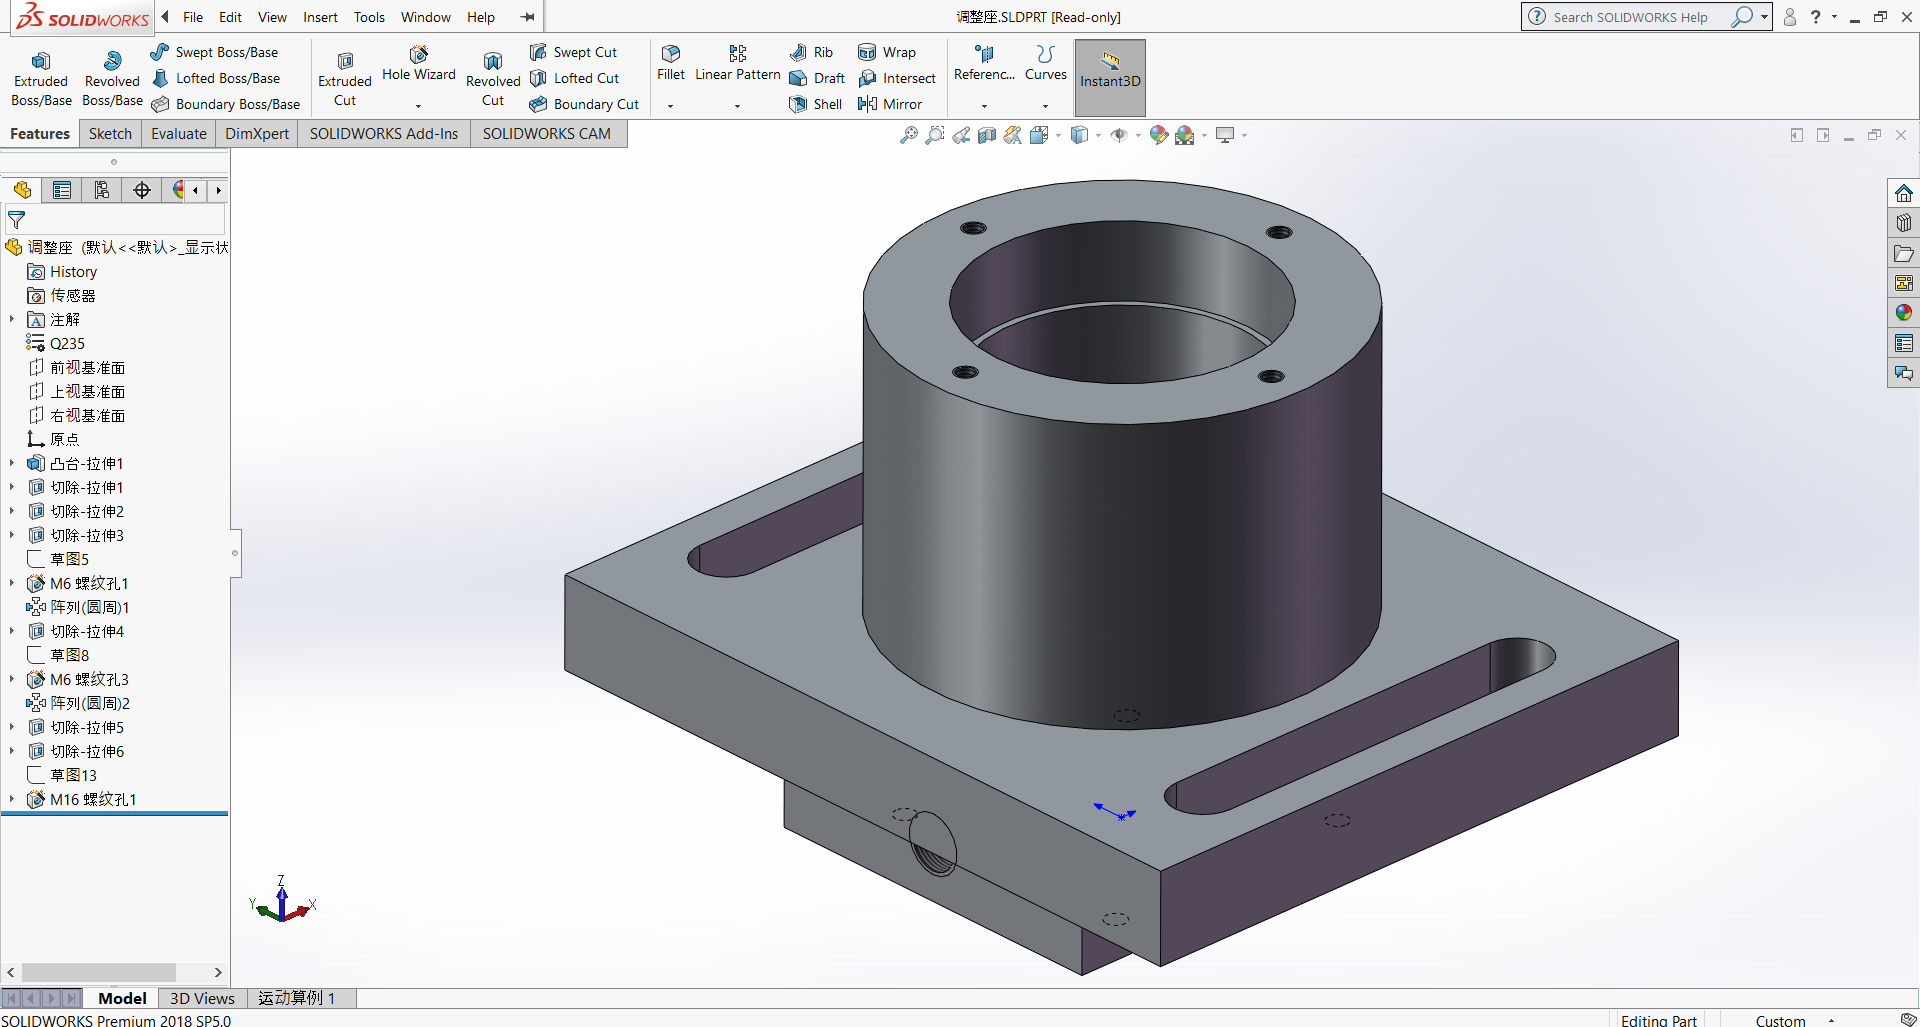Open Edit Appearance color icon
1920x1027 pixels.
[1159, 135]
